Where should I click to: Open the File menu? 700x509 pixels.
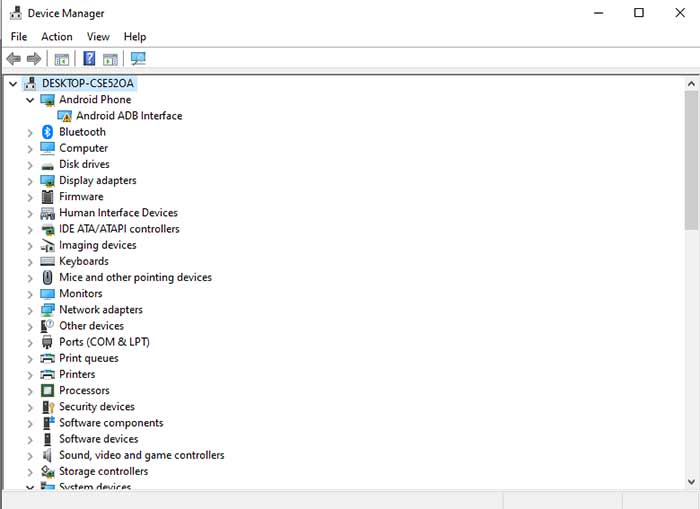pos(19,37)
